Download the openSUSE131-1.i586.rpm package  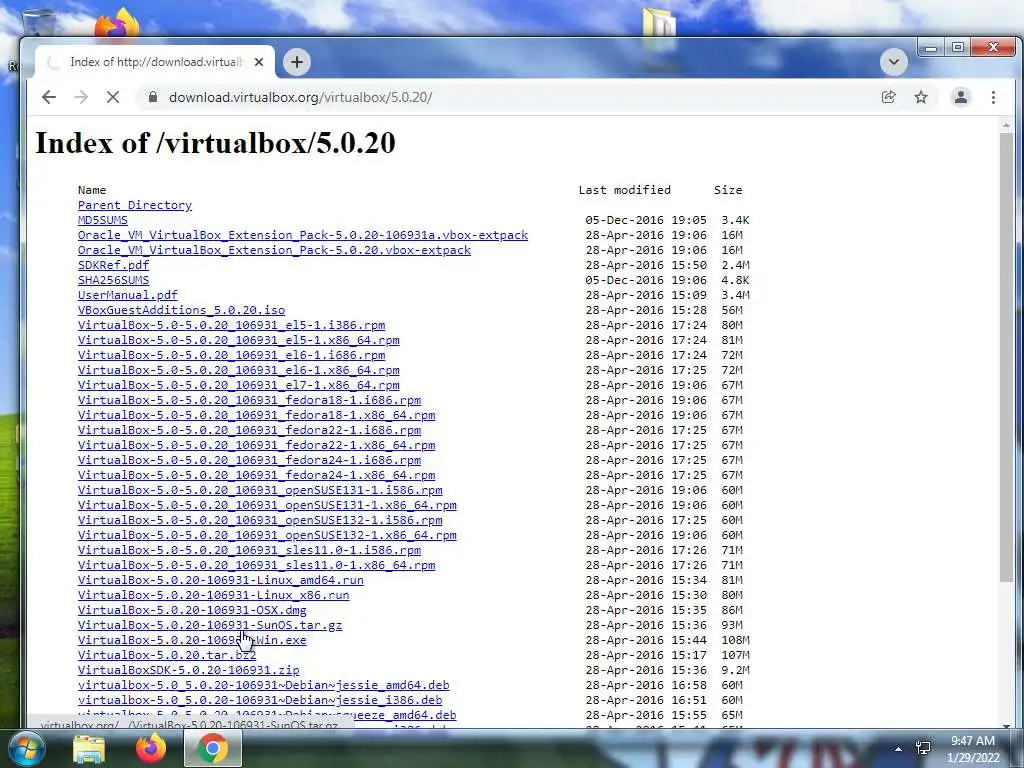(x=260, y=490)
